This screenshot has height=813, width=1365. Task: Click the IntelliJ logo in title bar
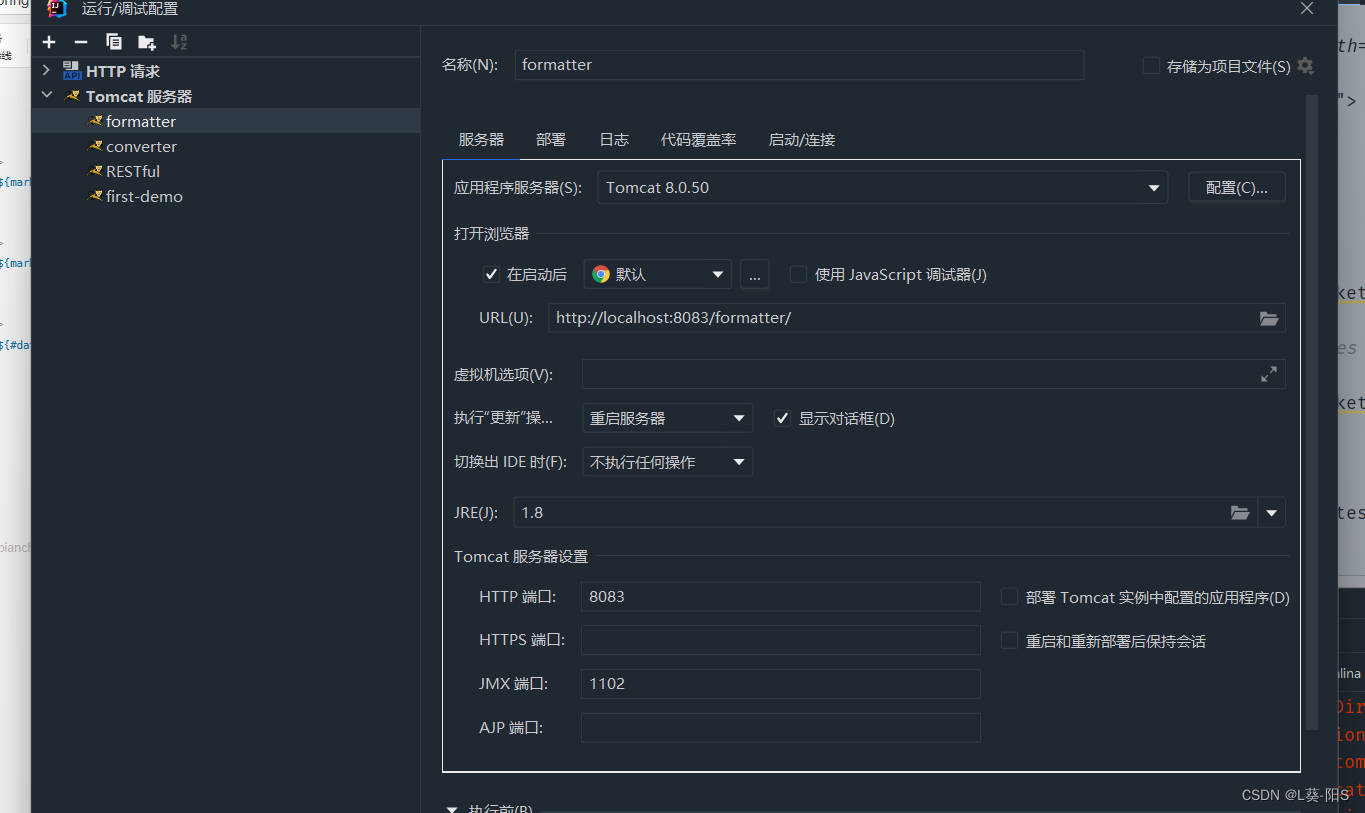pos(57,9)
